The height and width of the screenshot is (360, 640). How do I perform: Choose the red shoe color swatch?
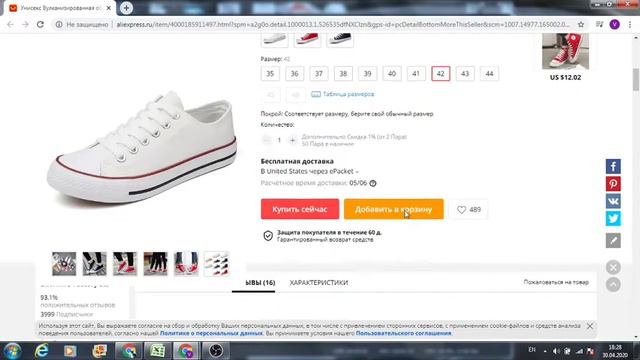(307, 40)
